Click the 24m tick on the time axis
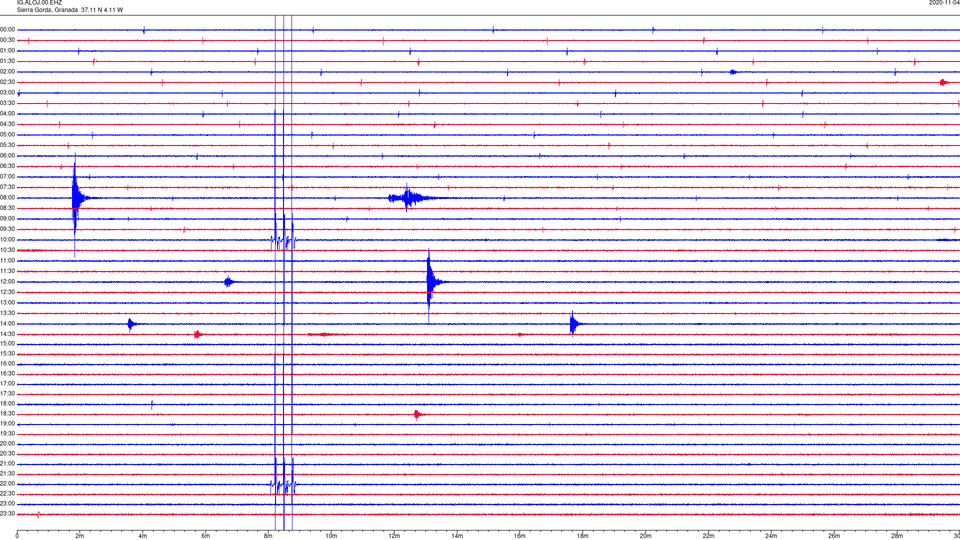This screenshot has width=960, height=540. pyautogui.click(x=771, y=536)
